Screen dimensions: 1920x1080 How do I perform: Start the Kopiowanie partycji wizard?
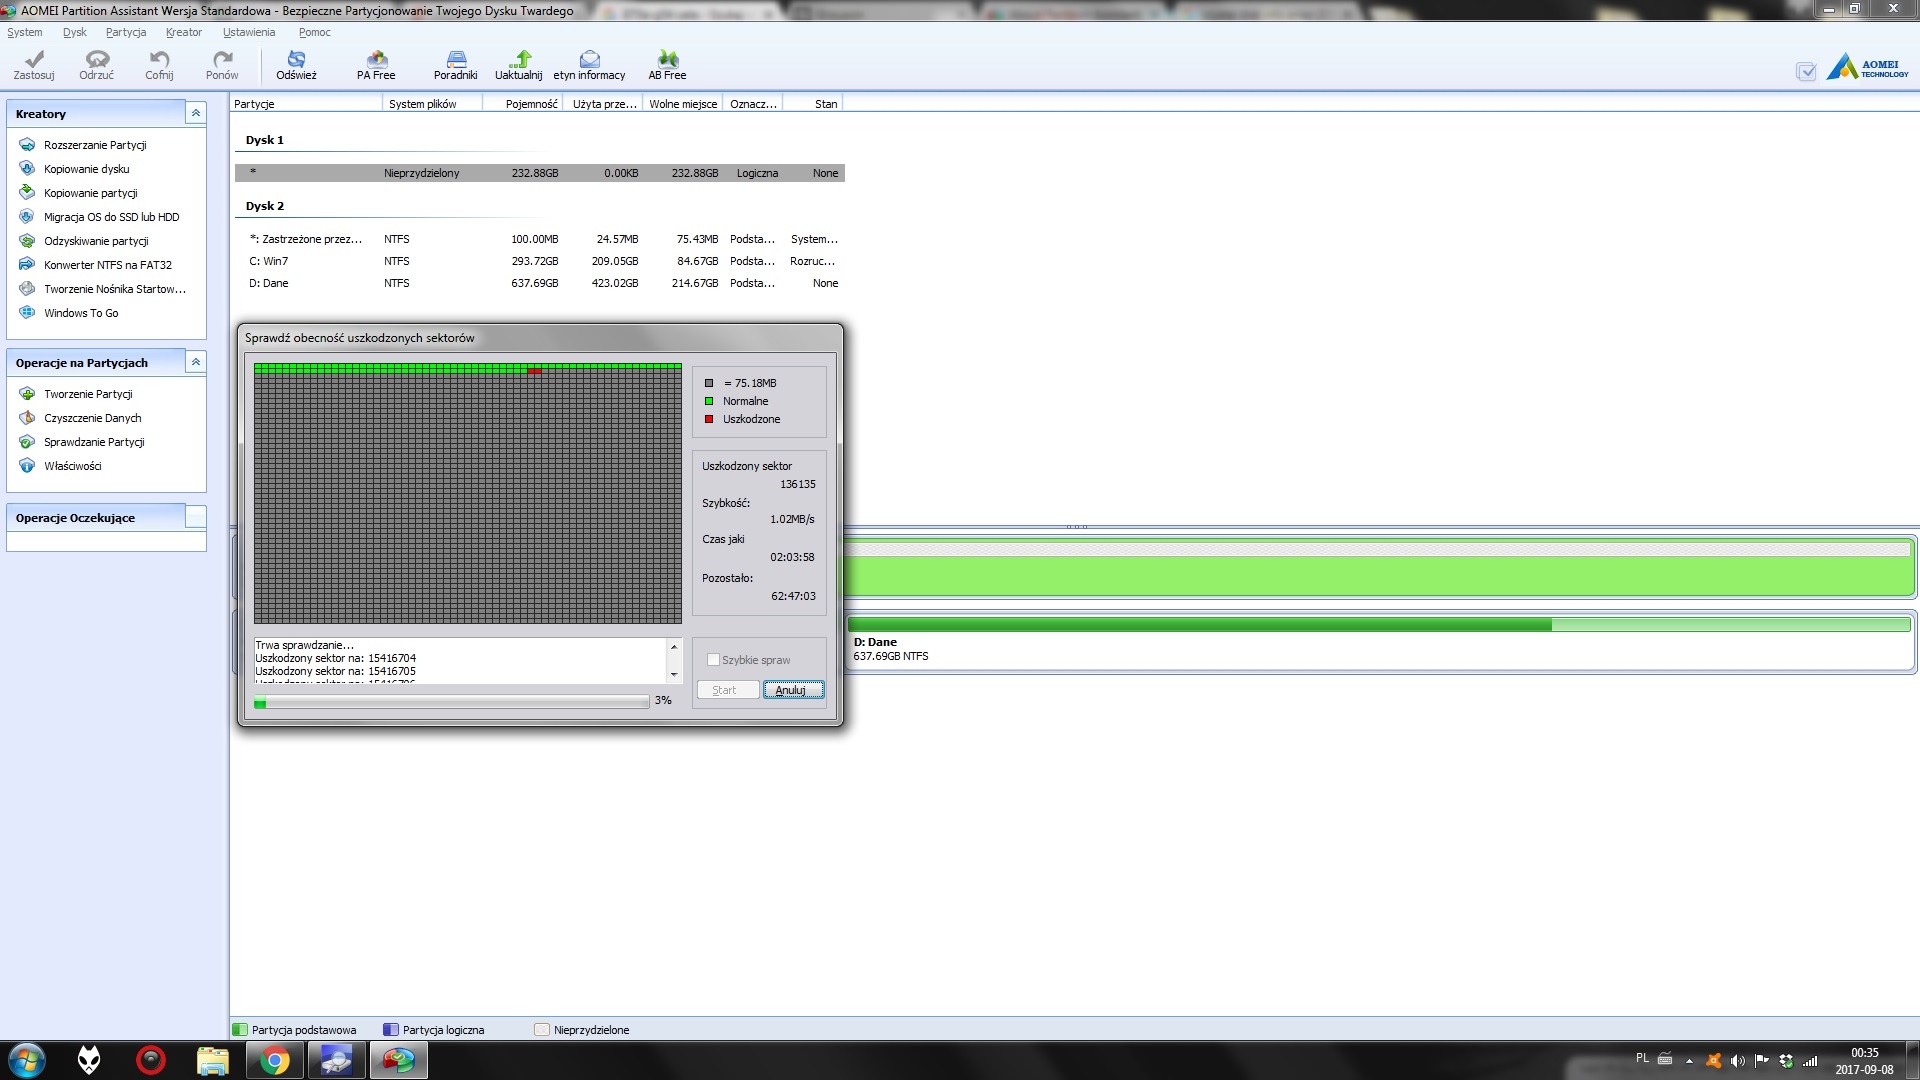[90, 193]
